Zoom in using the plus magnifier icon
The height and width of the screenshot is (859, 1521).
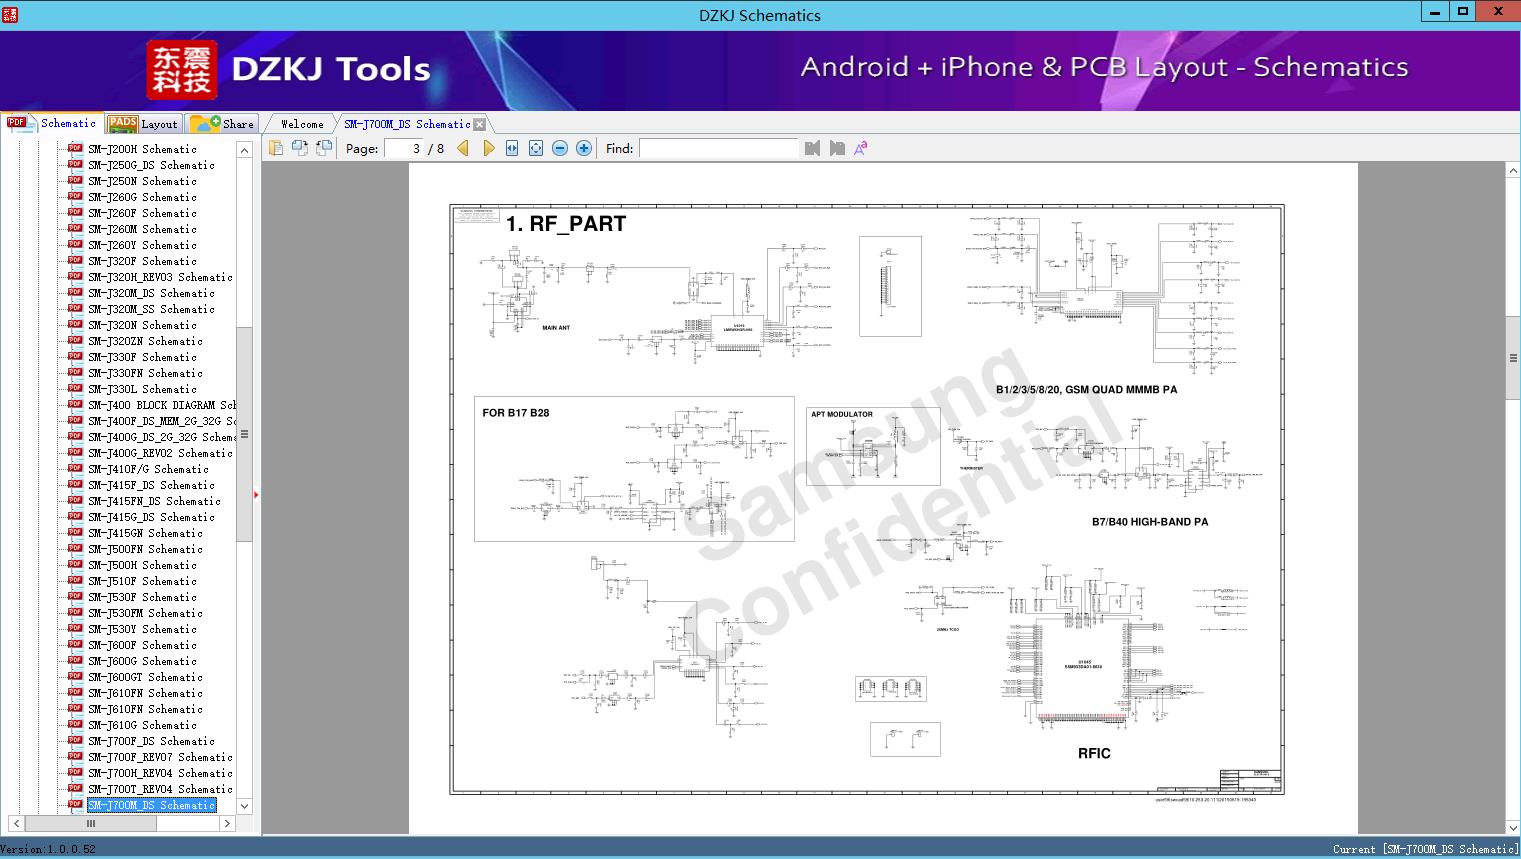(583, 147)
